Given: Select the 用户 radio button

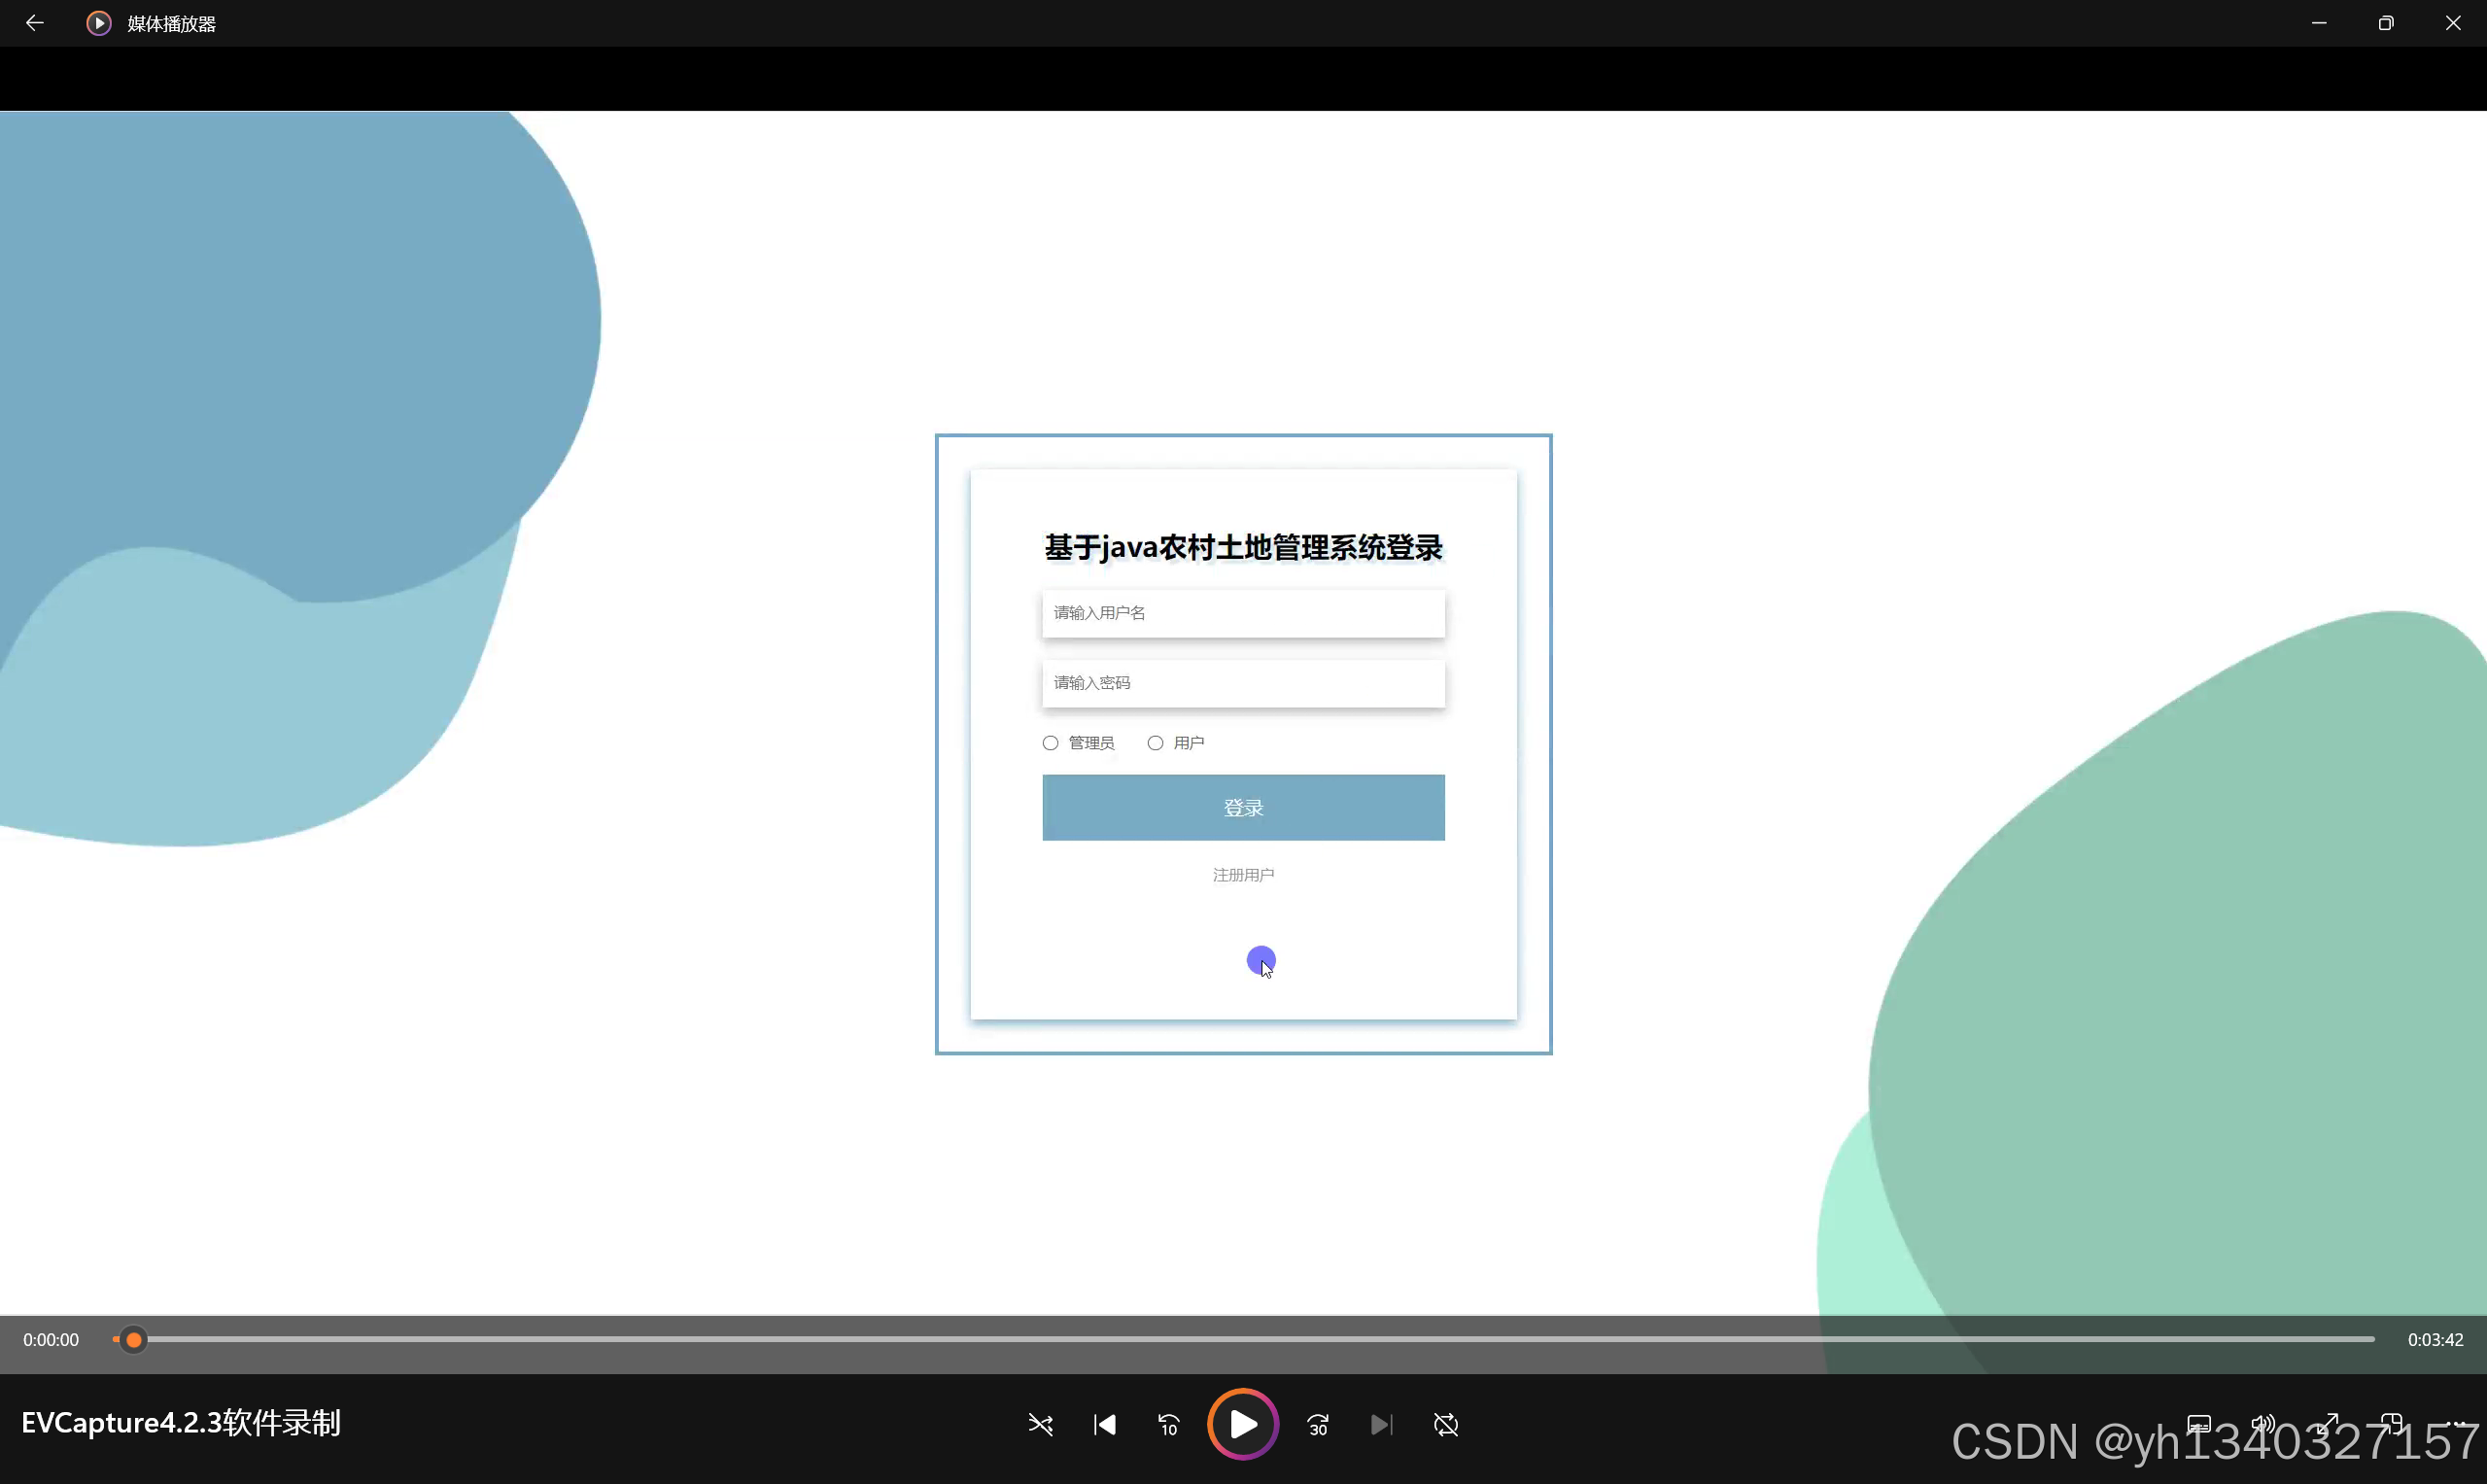Looking at the screenshot, I should [1155, 743].
